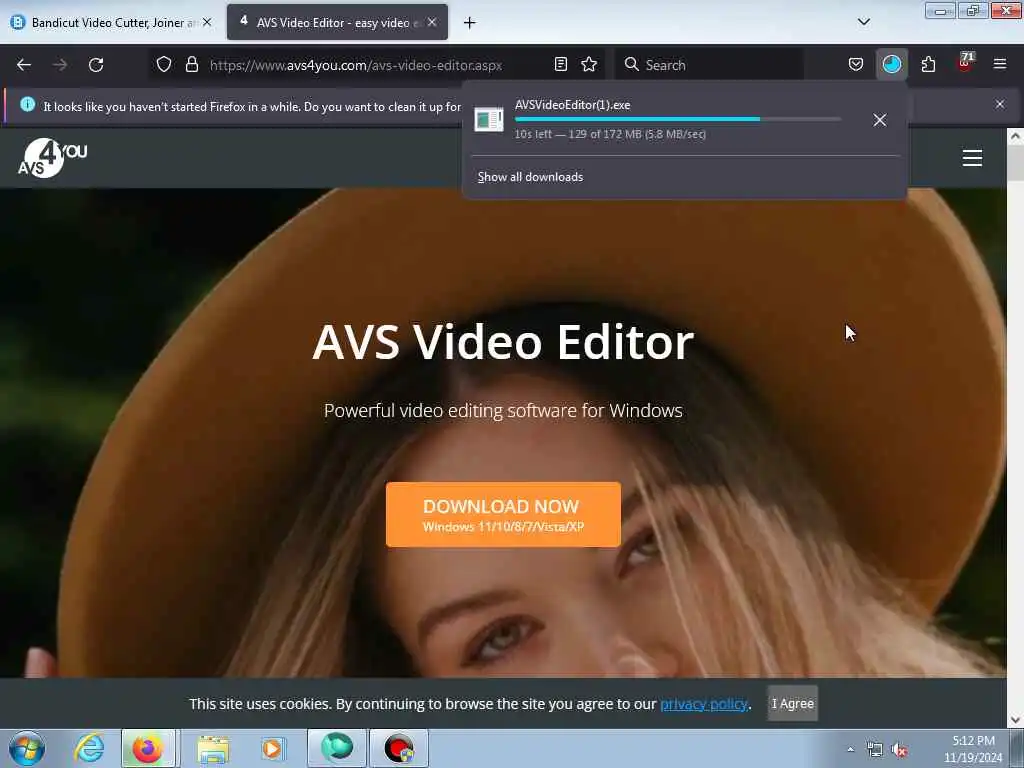The height and width of the screenshot is (768, 1024).
Task: Click the page scrollbar down arrow
Action: pyautogui.click(x=1015, y=720)
